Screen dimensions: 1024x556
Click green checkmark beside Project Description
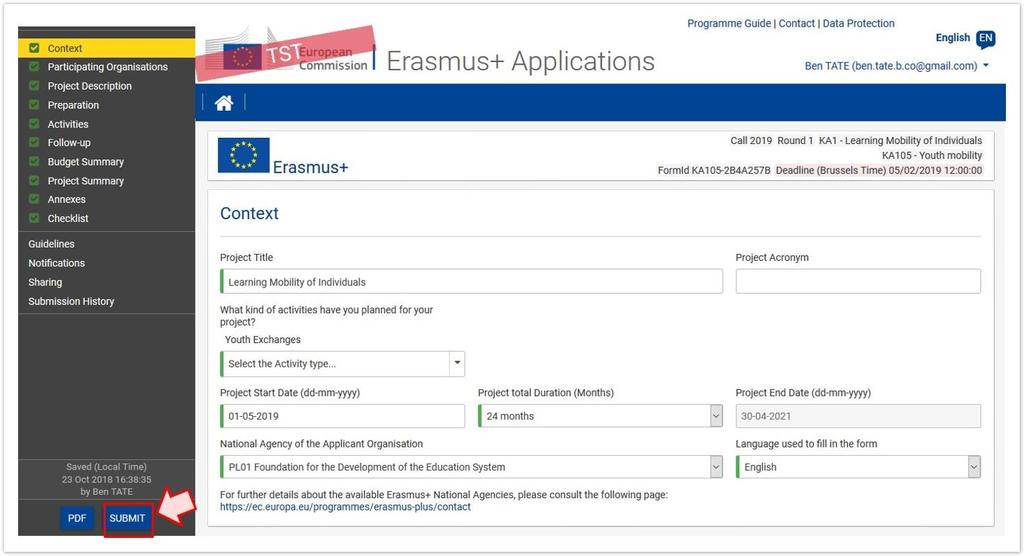point(34,86)
